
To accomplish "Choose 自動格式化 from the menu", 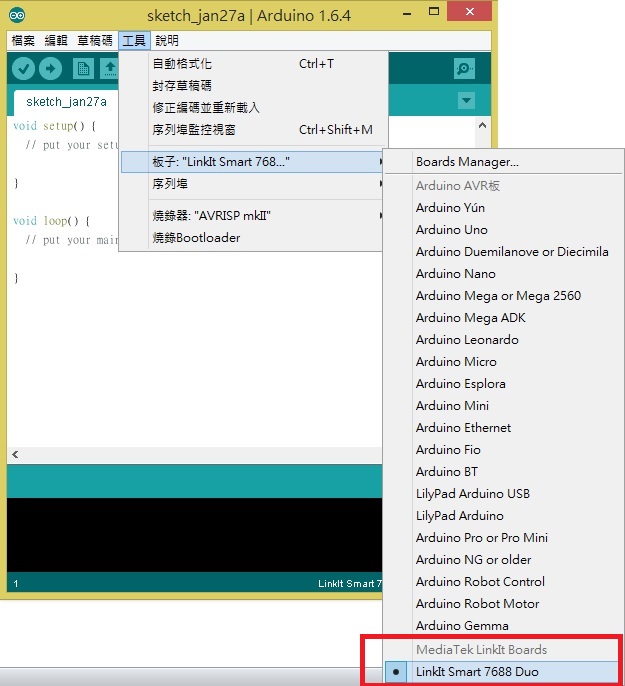I will (254, 64).
